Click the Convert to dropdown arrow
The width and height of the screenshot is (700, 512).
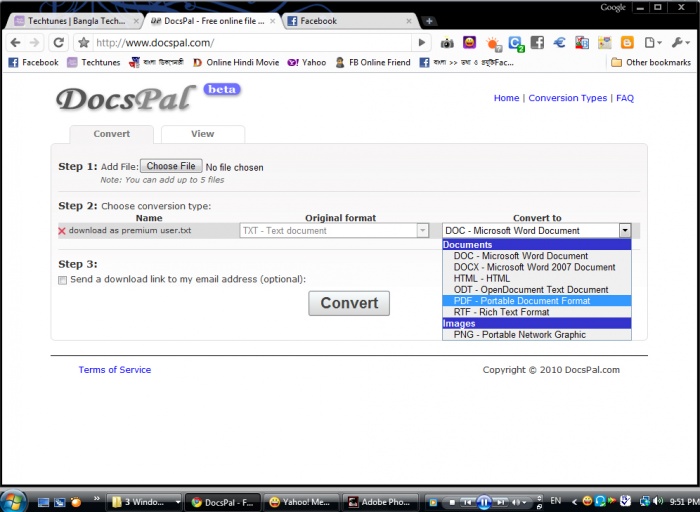coord(625,231)
